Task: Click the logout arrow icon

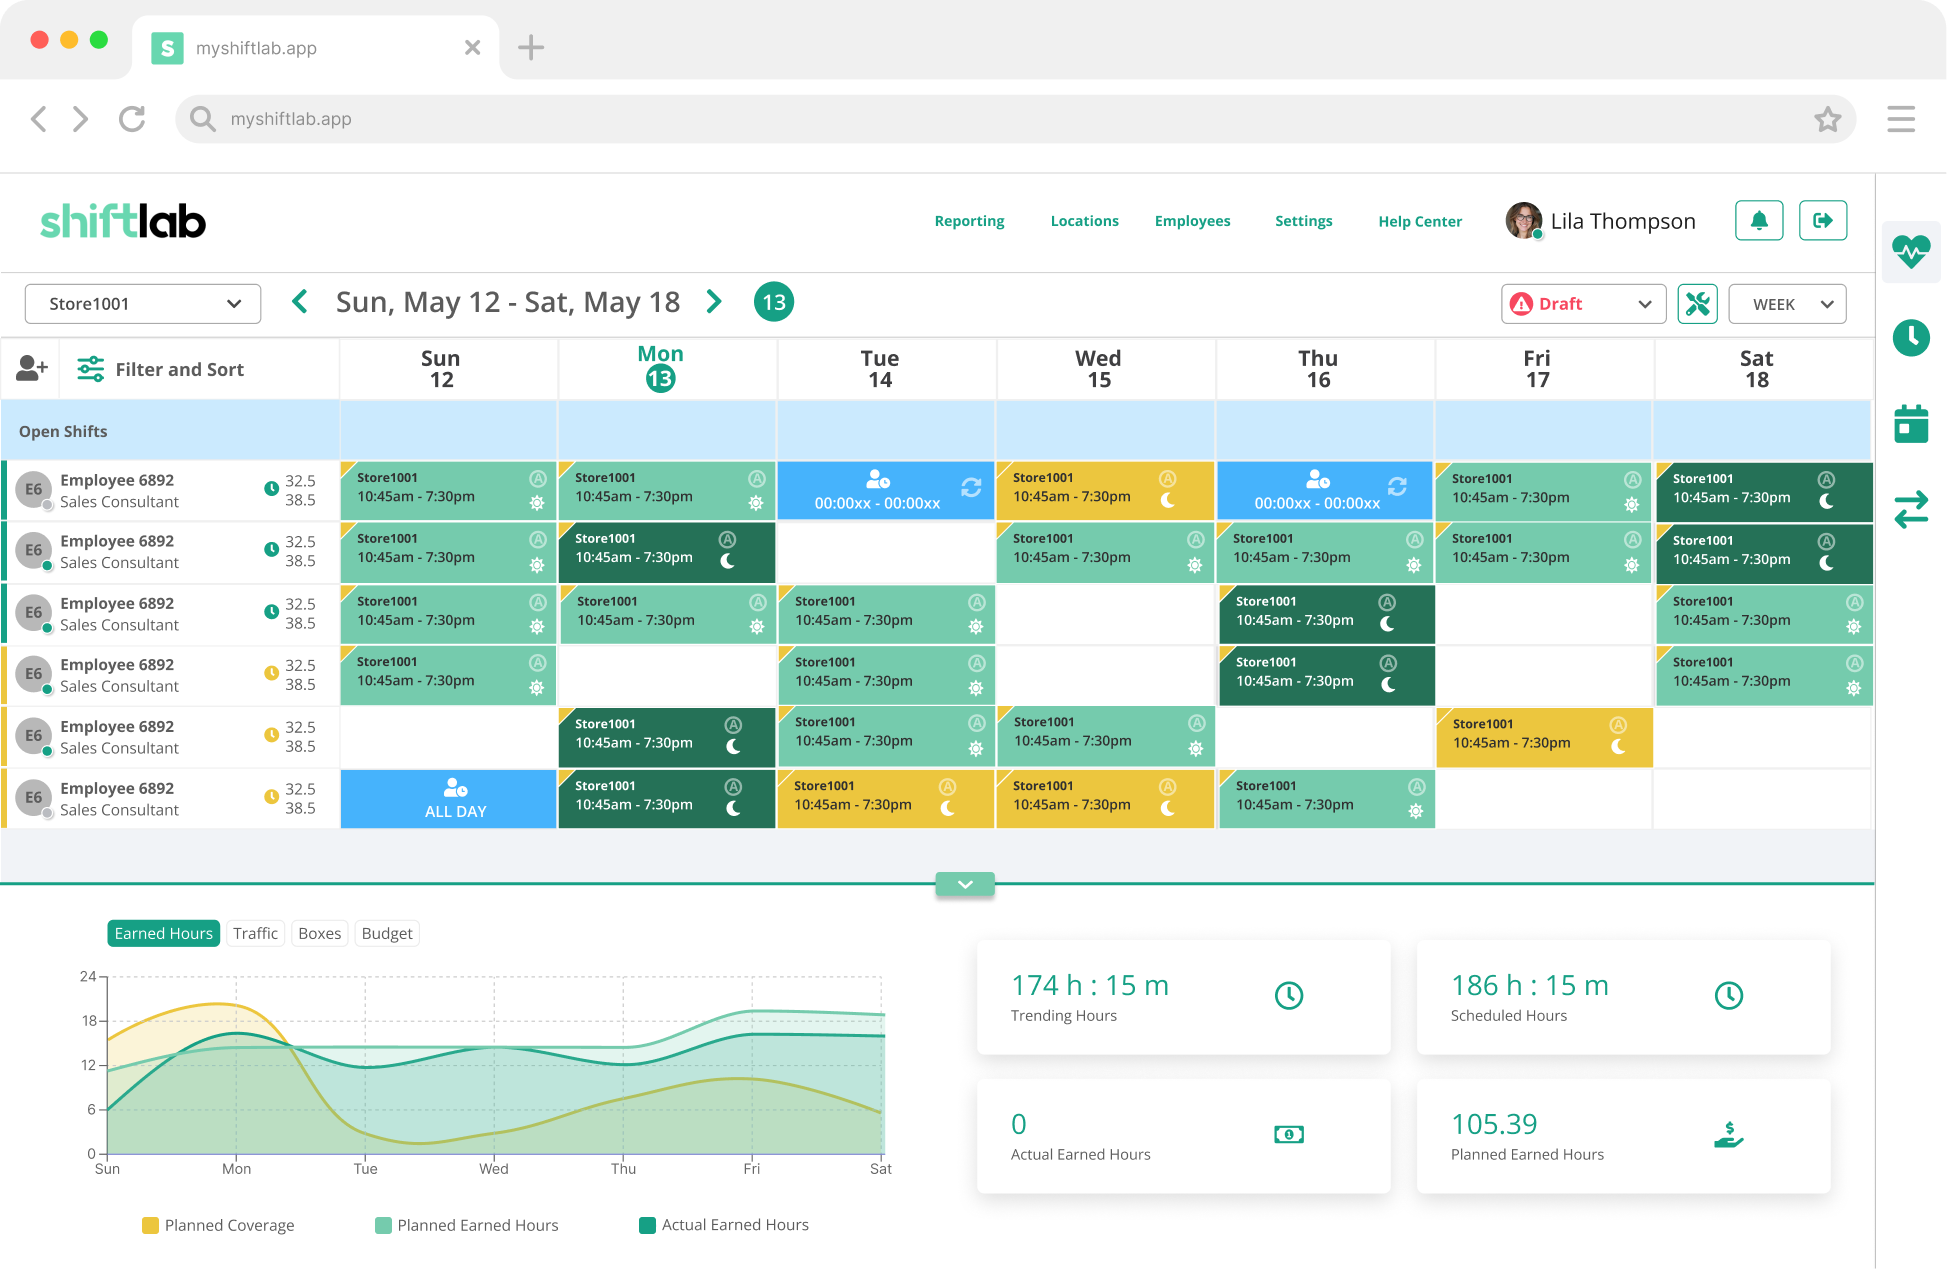Action: [1823, 221]
